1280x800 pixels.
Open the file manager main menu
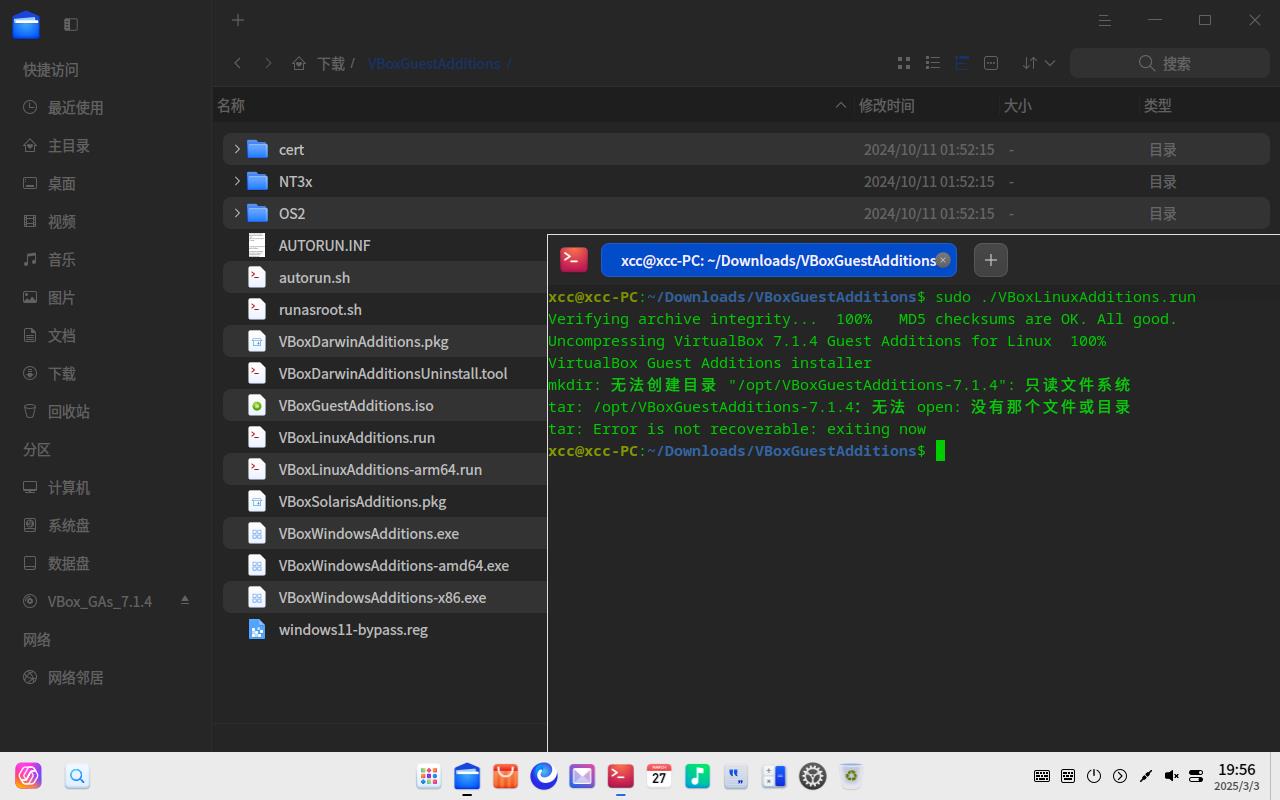pyautogui.click(x=1105, y=20)
